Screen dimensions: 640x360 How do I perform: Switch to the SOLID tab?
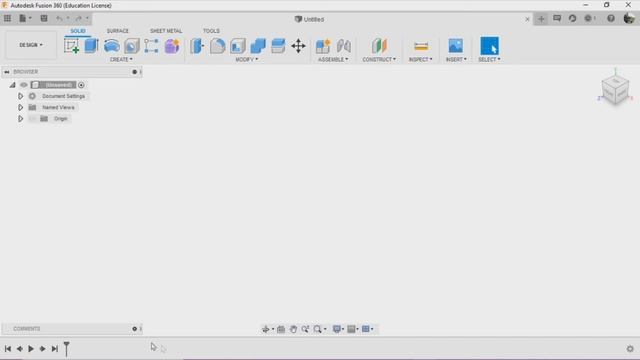[78, 31]
